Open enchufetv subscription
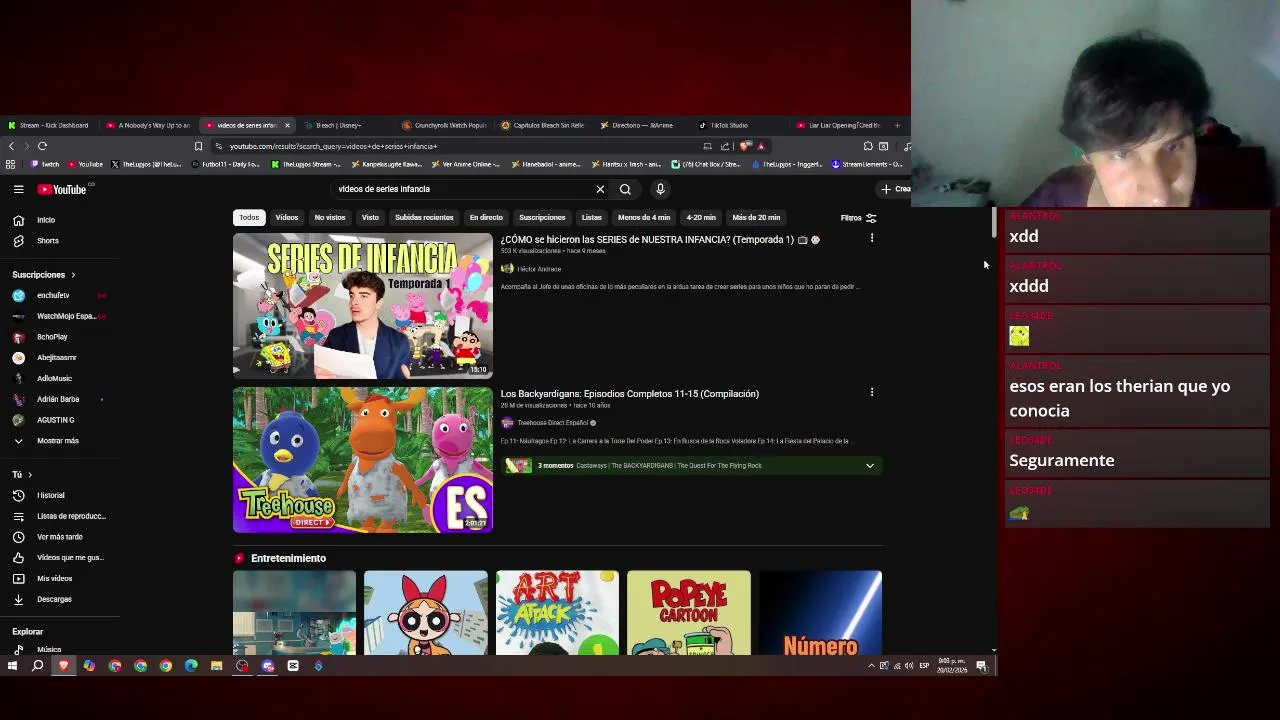Screen dimensions: 1280x720 click(55, 296)
